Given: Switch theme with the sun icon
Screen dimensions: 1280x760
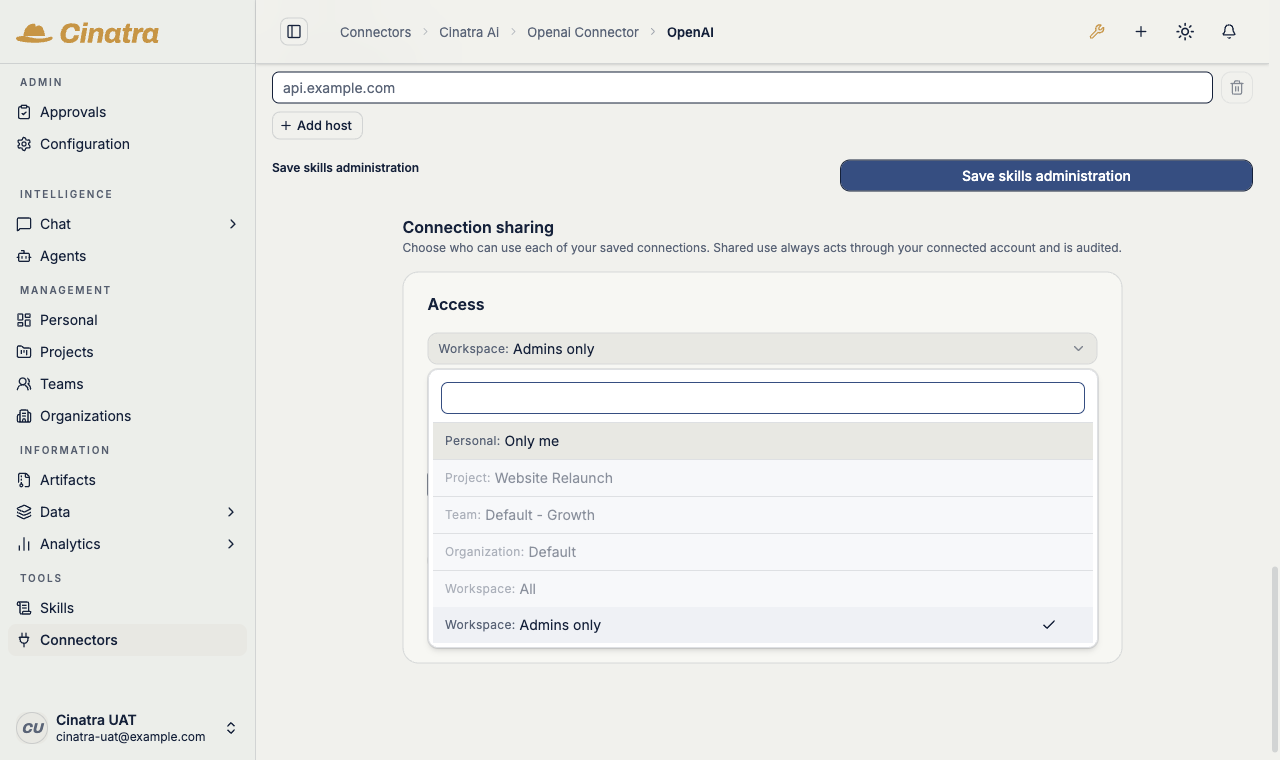Looking at the screenshot, I should coord(1185,32).
